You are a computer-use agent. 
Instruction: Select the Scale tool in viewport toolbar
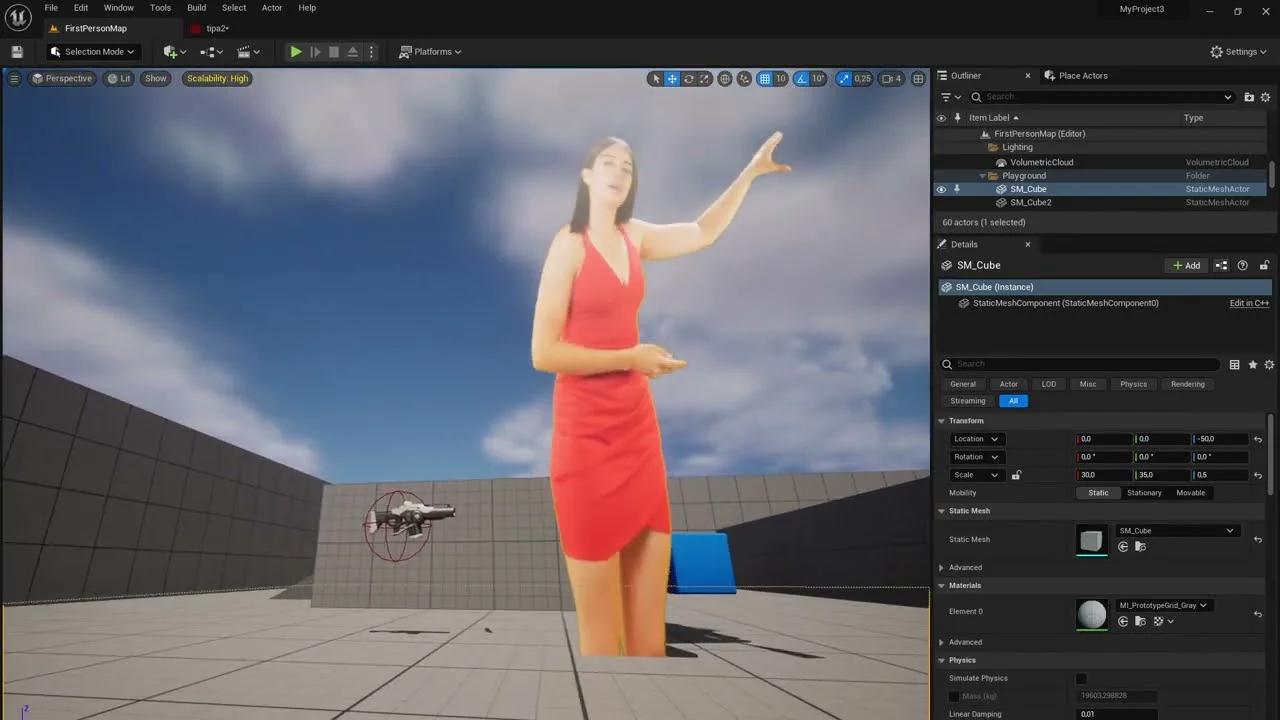703,78
